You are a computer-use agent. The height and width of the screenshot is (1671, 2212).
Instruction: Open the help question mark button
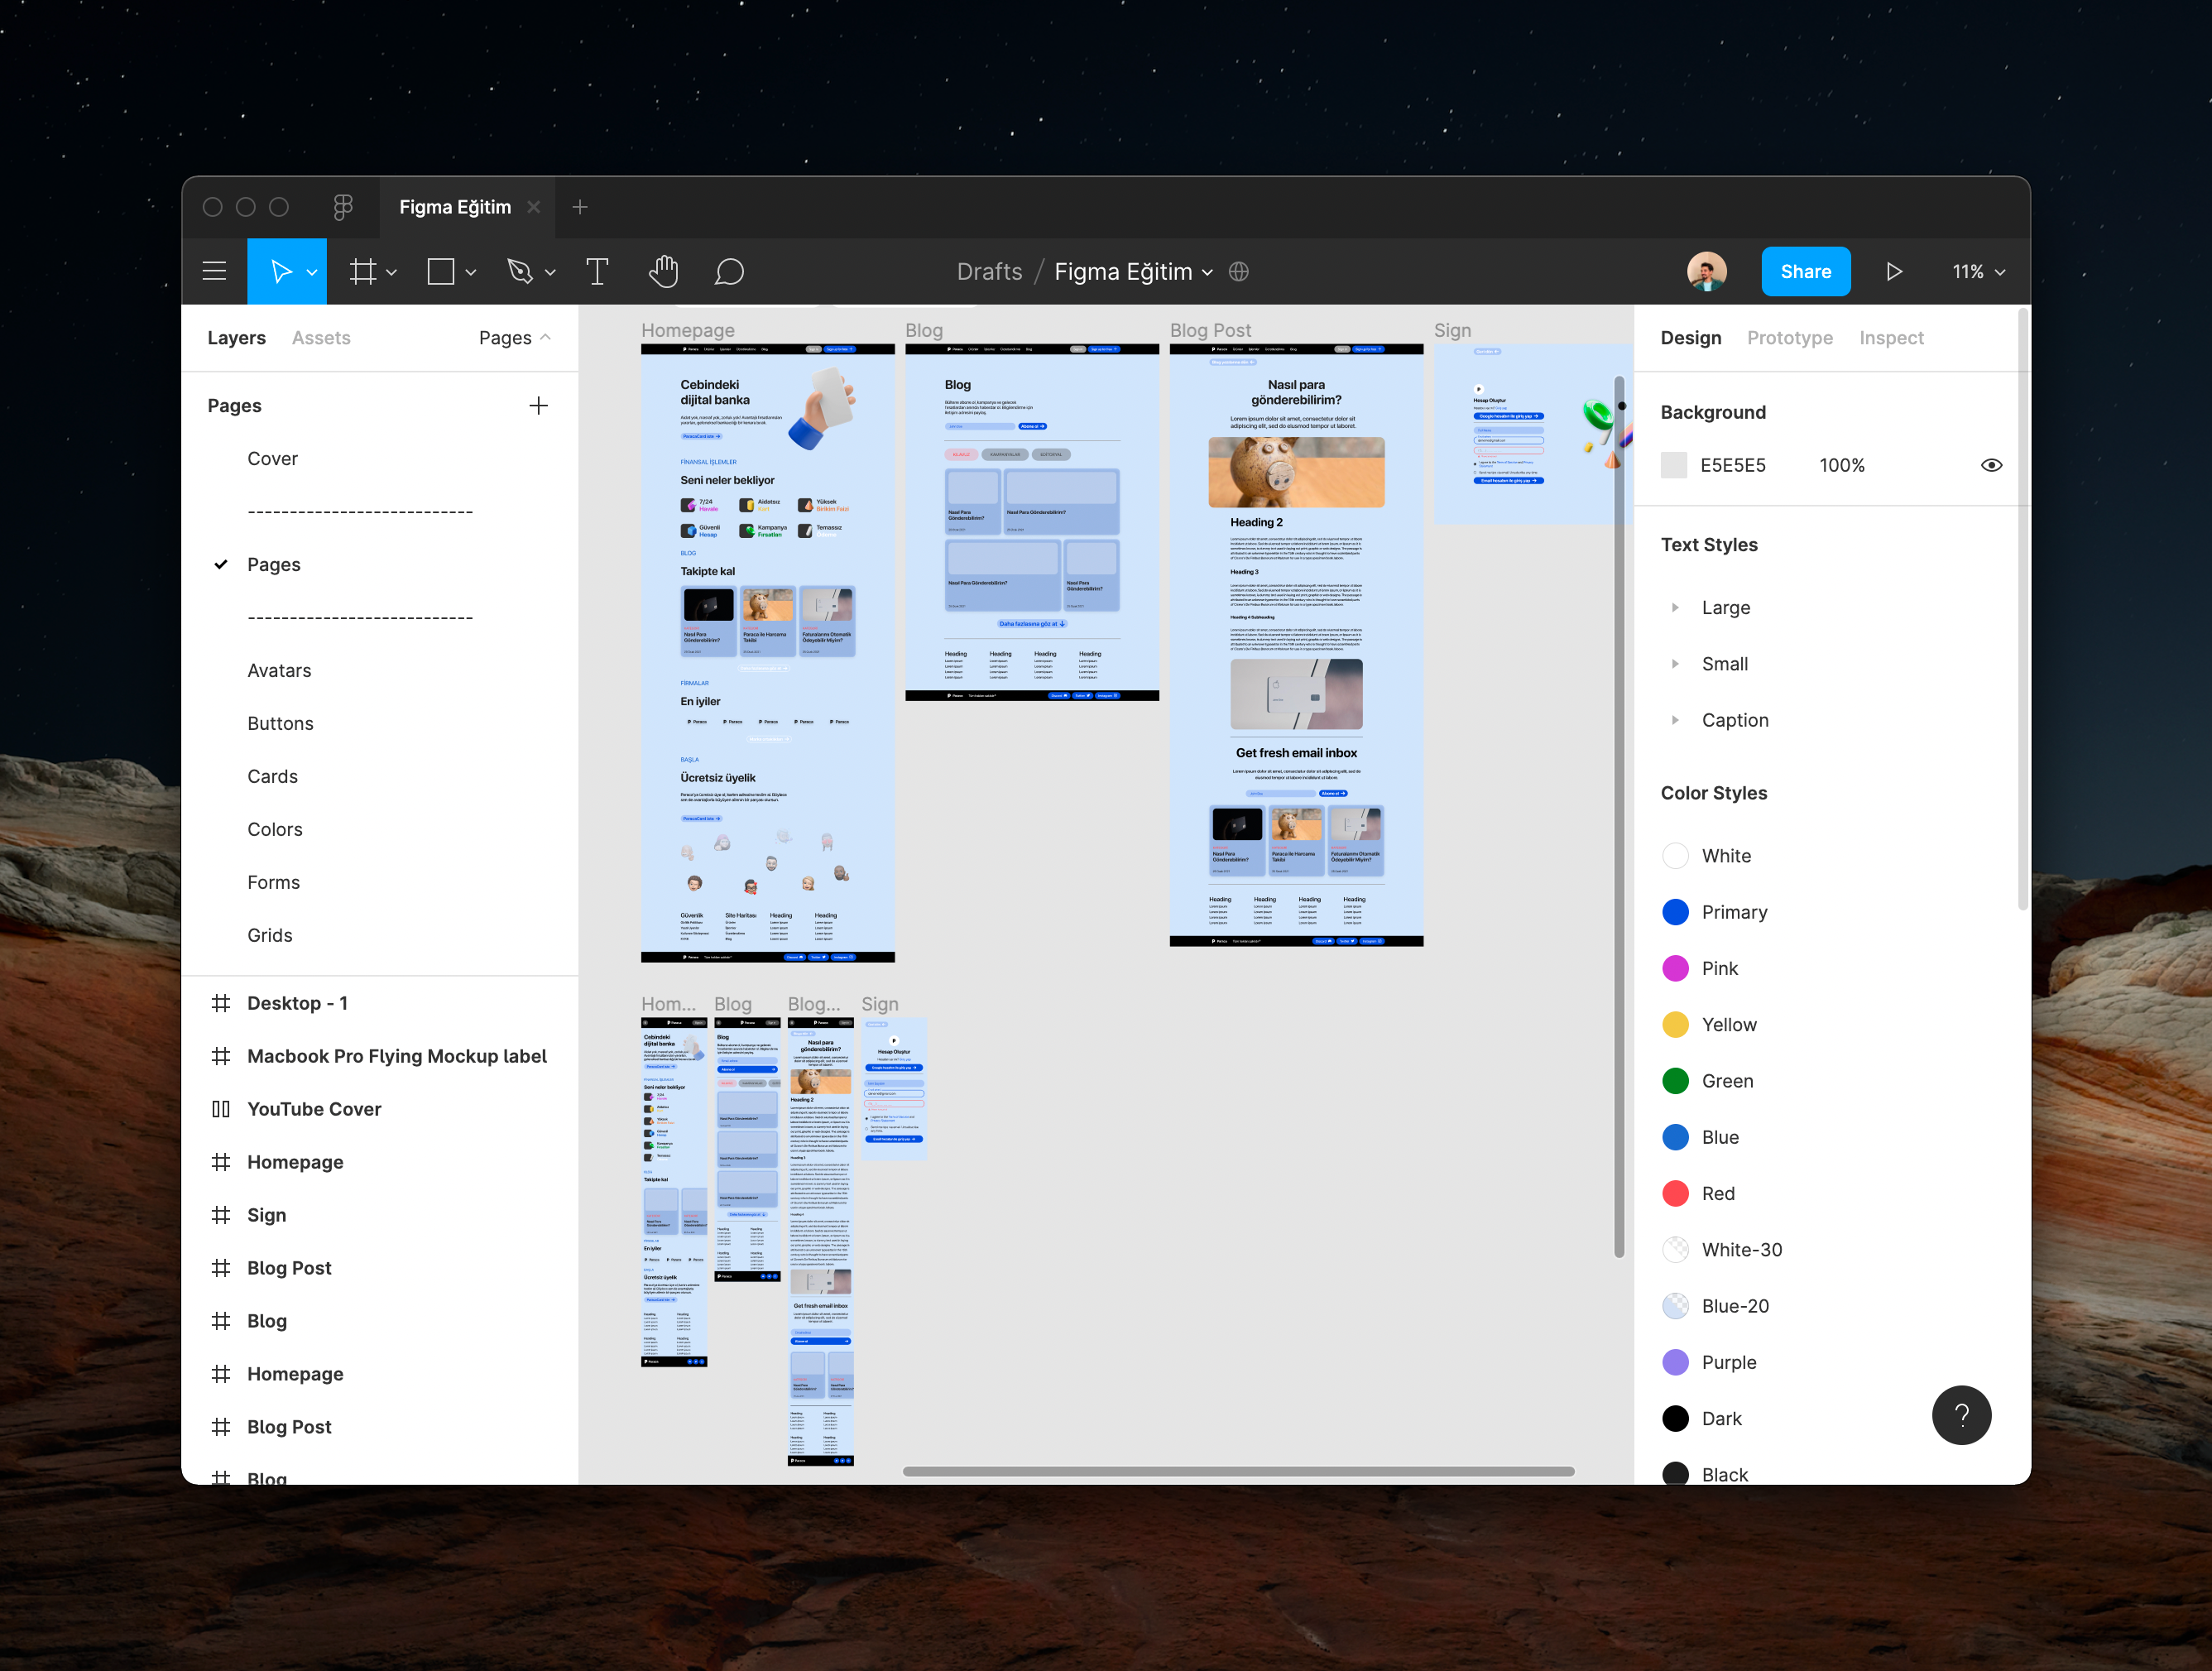(1962, 1415)
